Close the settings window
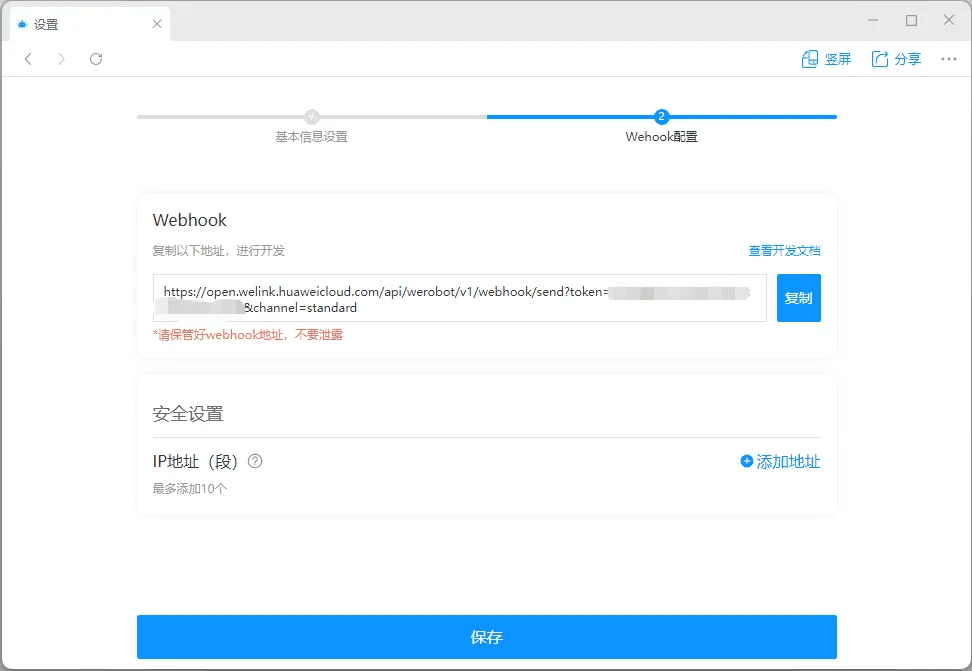The height and width of the screenshot is (671, 972). tap(948, 20)
